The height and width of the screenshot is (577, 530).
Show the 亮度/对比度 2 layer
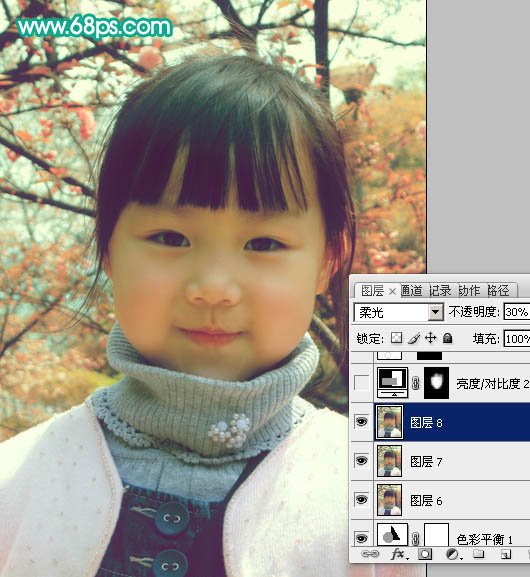point(361,383)
